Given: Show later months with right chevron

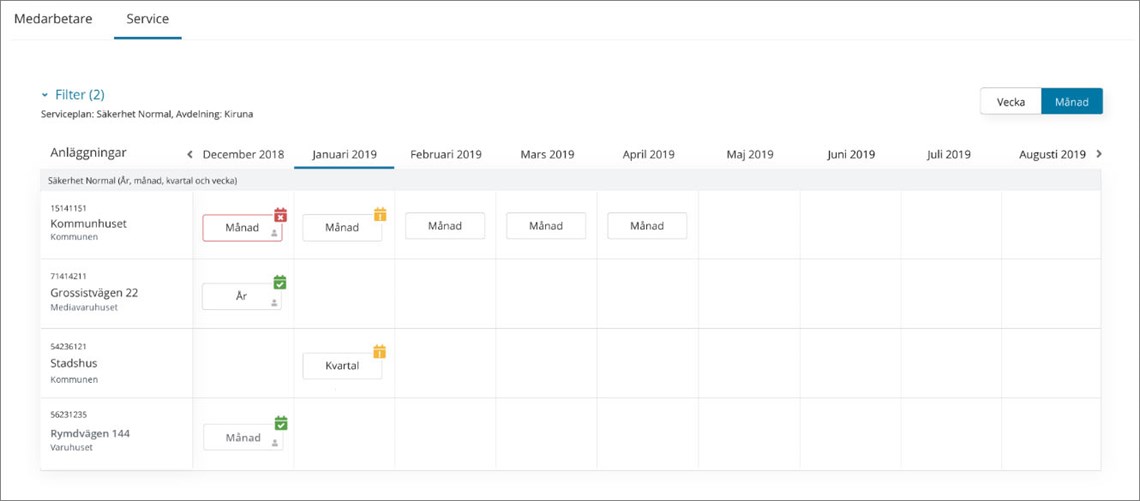Looking at the screenshot, I should coord(1099,154).
